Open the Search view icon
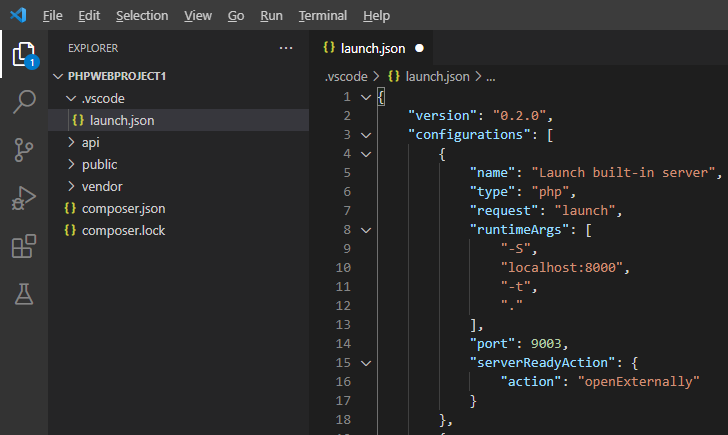 coord(24,102)
